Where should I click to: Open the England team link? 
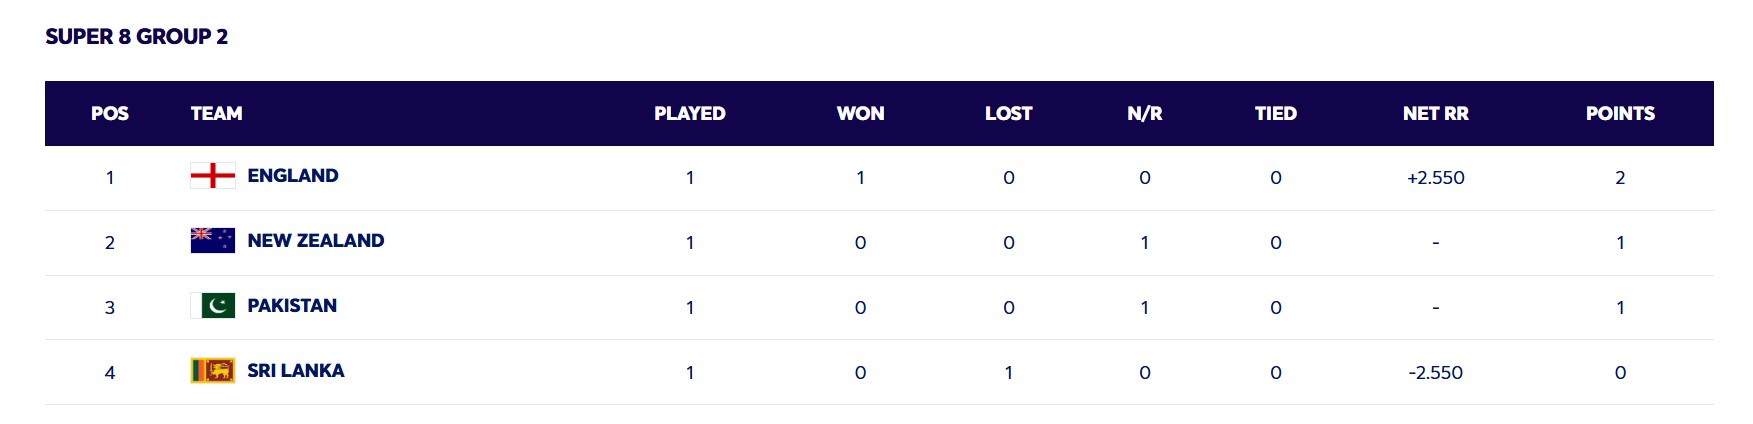click(293, 176)
